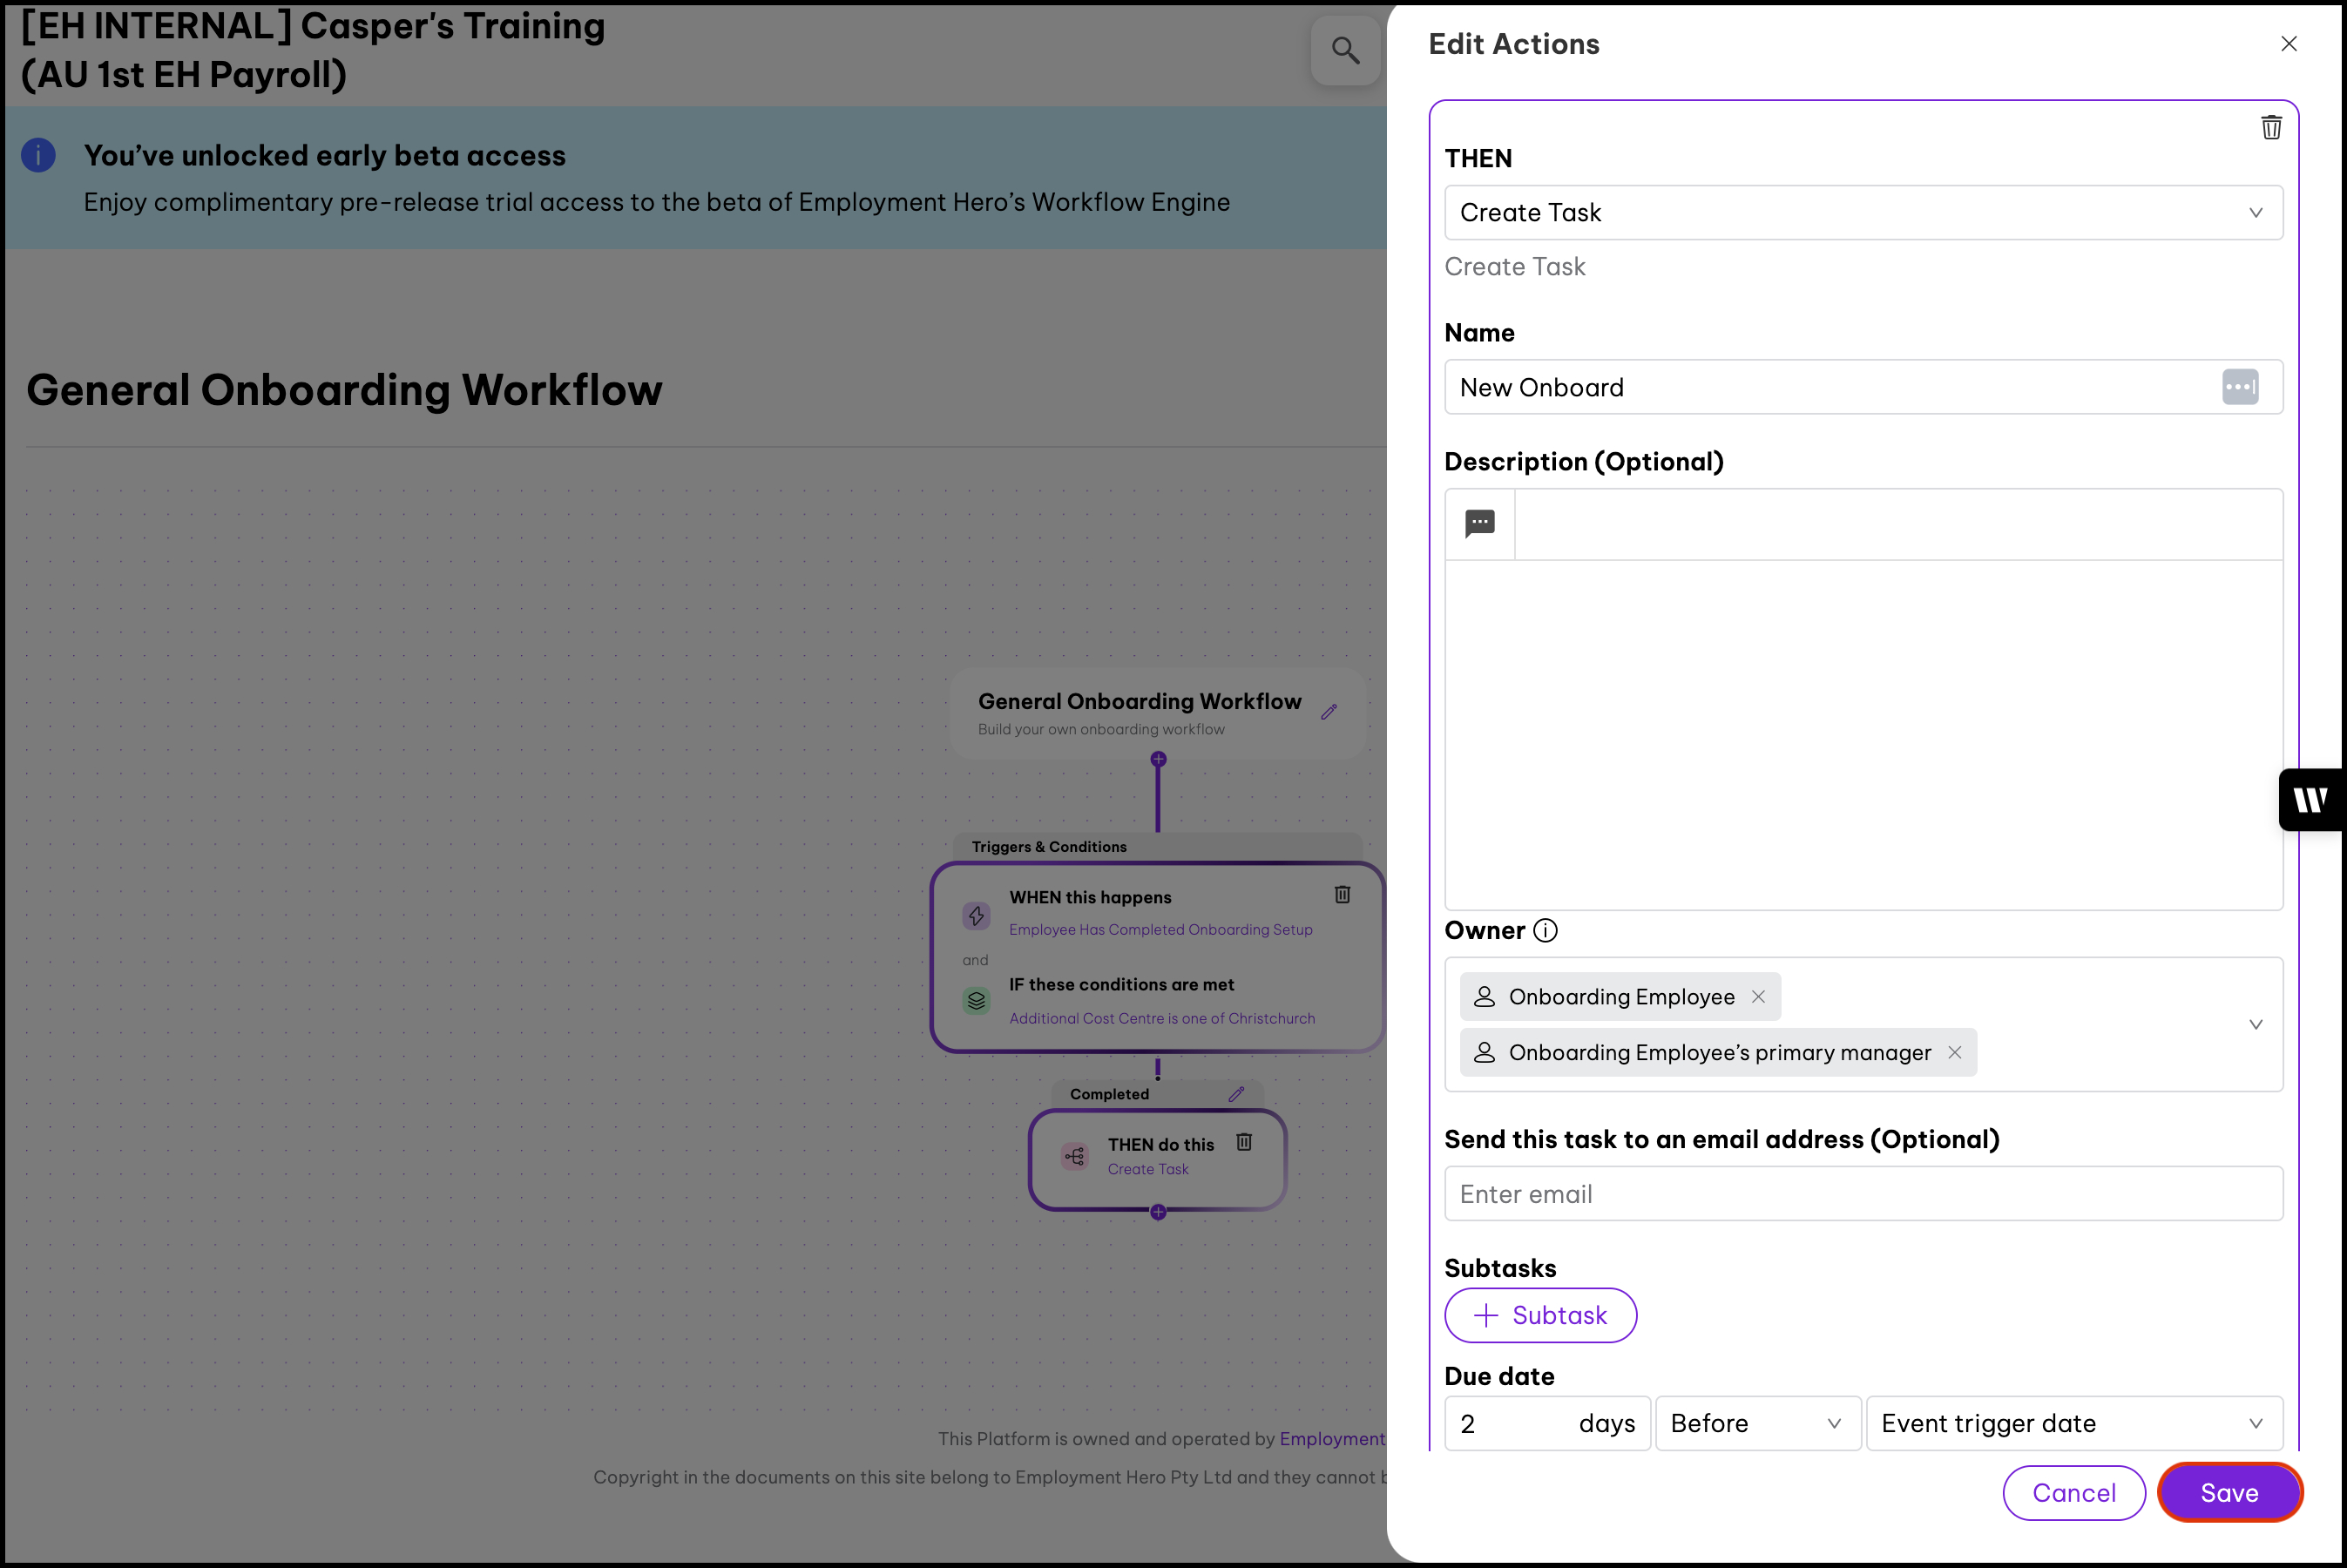The height and width of the screenshot is (1568, 2347).
Task: Click the description toolbar variable icon
Action: (1479, 523)
